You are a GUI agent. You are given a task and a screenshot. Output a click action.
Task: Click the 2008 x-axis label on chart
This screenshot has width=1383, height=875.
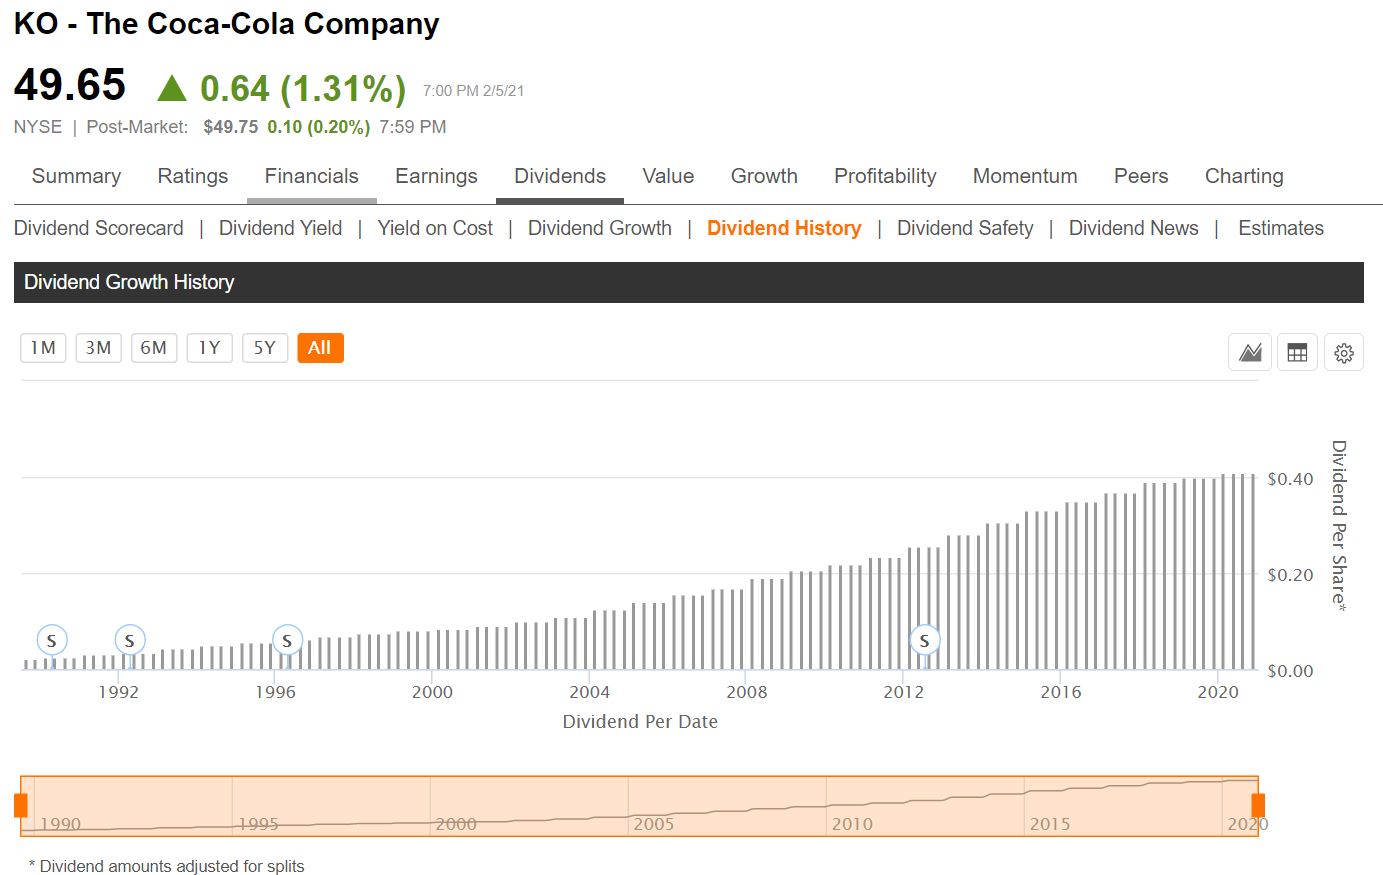pyautogui.click(x=747, y=692)
